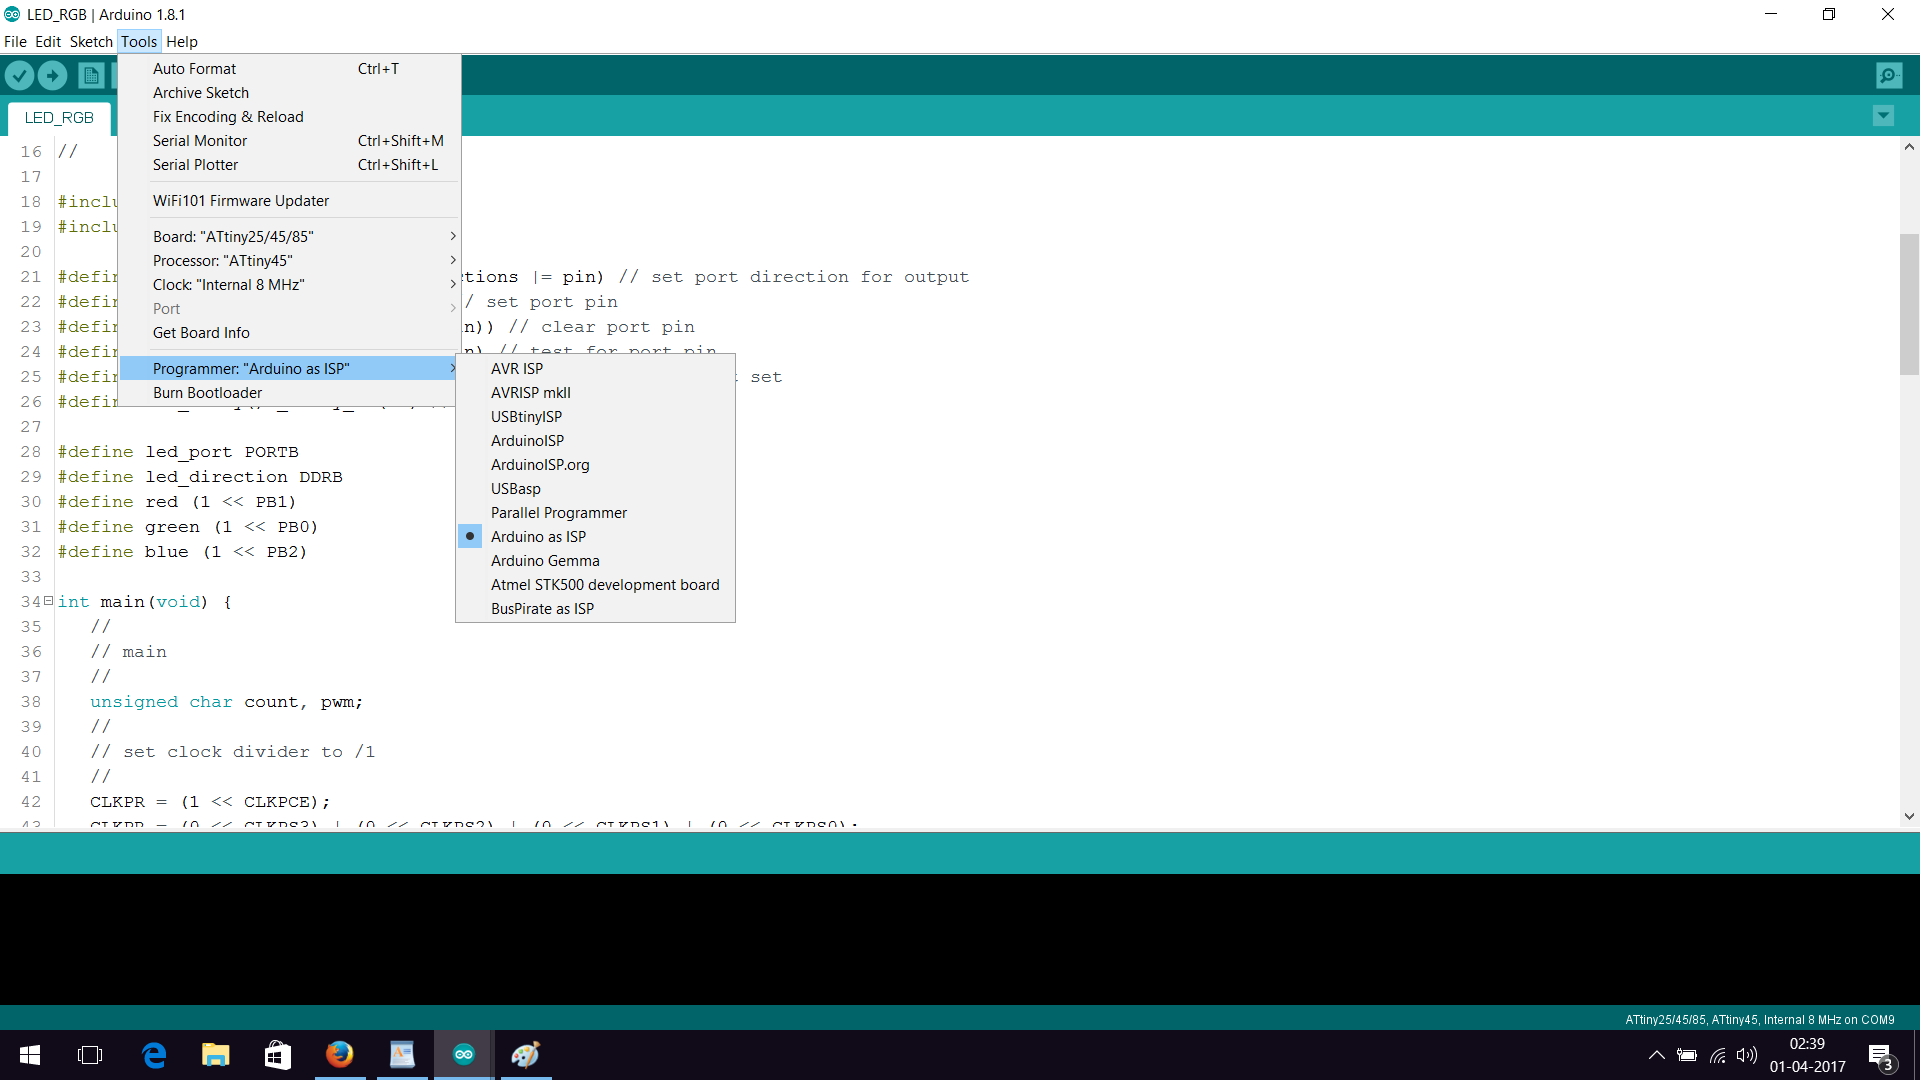
Task: Click the status bar board info text
Action: point(1759,1020)
